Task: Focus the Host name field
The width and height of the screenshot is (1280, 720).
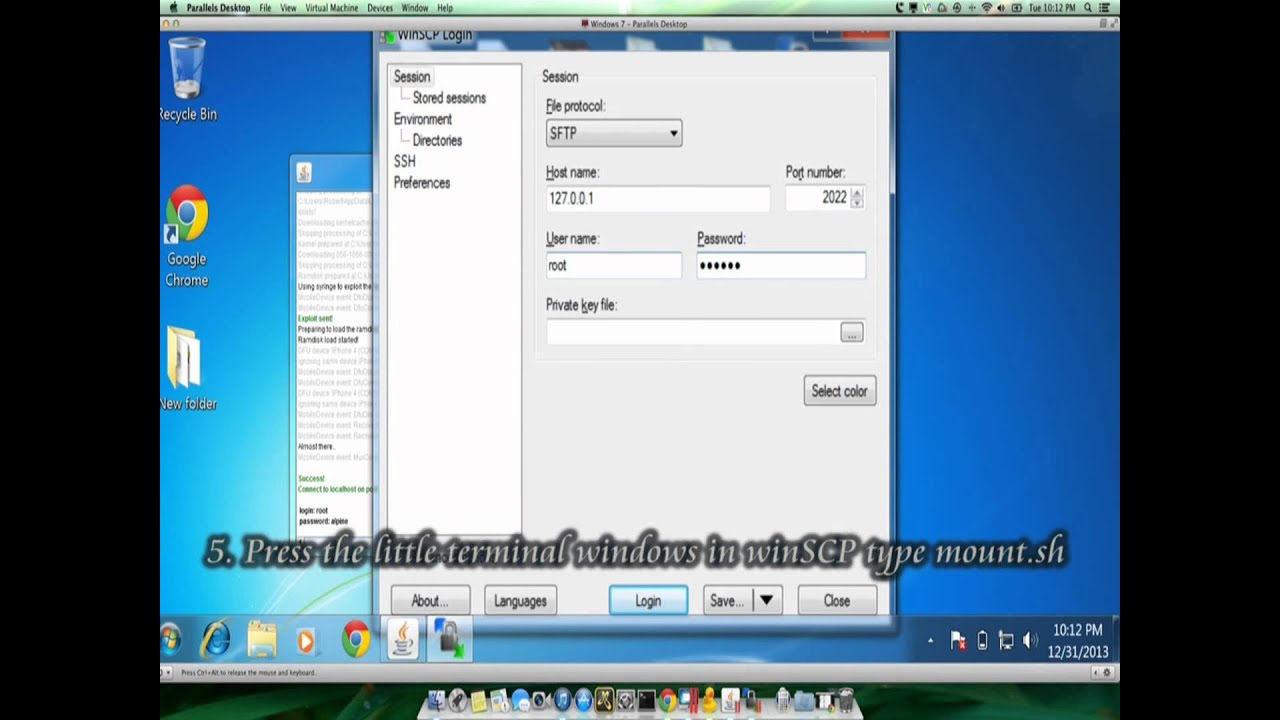Action: click(658, 198)
